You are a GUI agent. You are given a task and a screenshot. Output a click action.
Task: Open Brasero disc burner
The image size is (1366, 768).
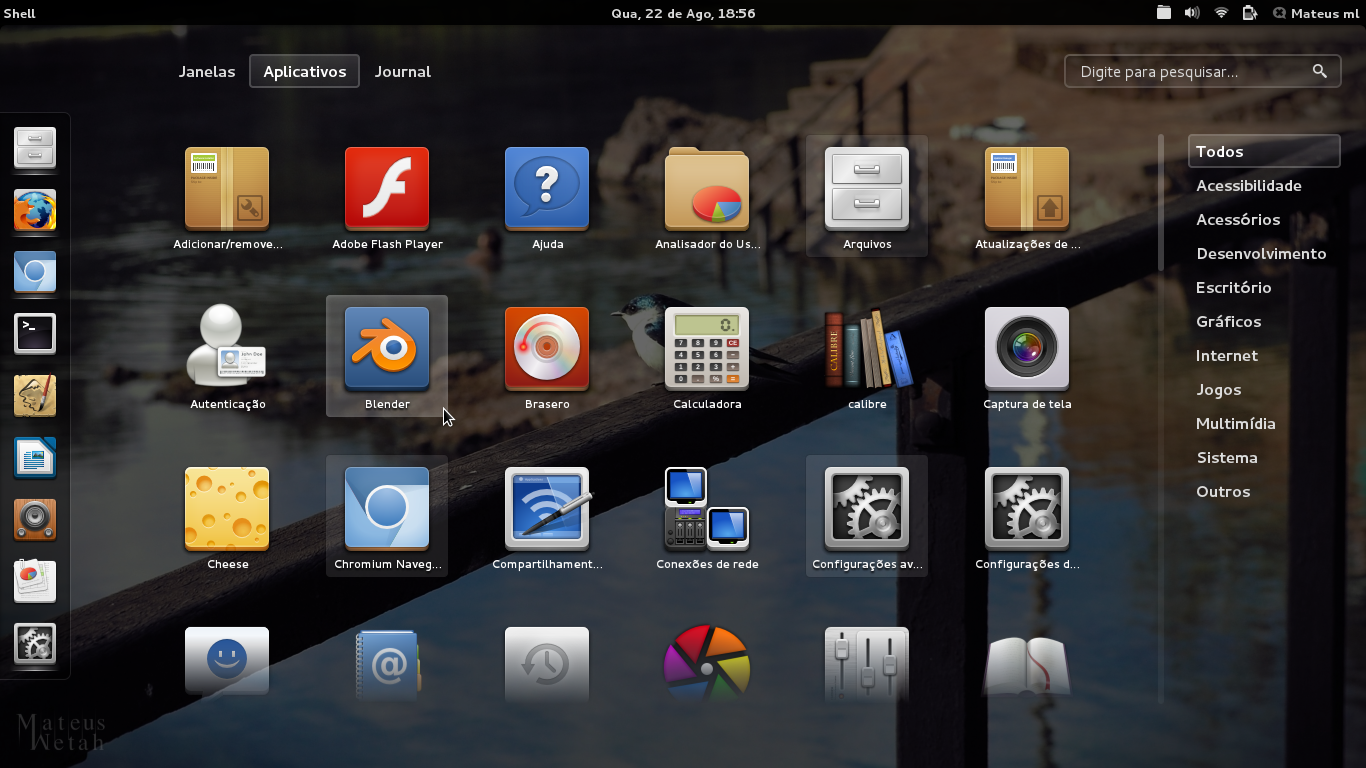click(x=547, y=358)
